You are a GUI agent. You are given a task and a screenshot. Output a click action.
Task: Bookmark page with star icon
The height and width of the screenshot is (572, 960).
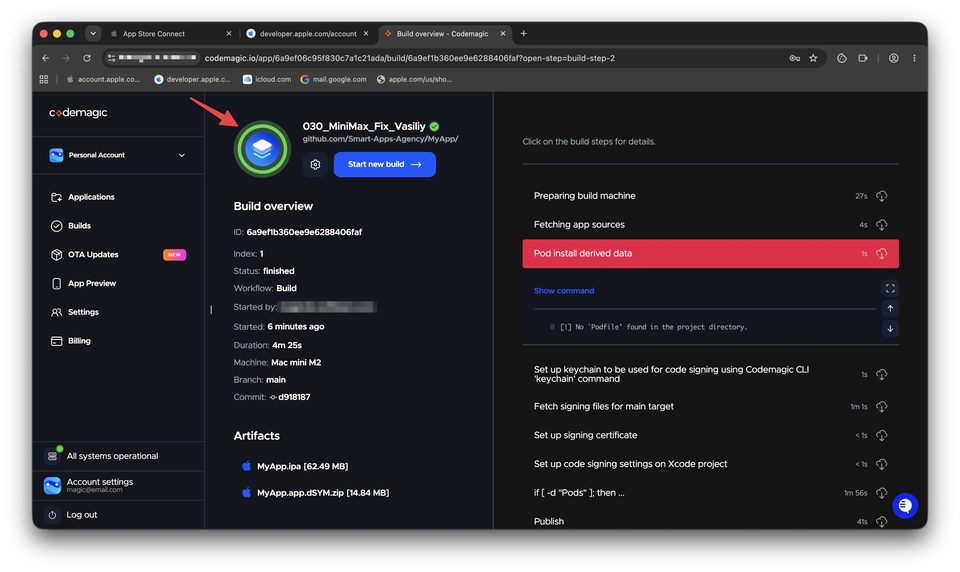(x=813, y=58)
